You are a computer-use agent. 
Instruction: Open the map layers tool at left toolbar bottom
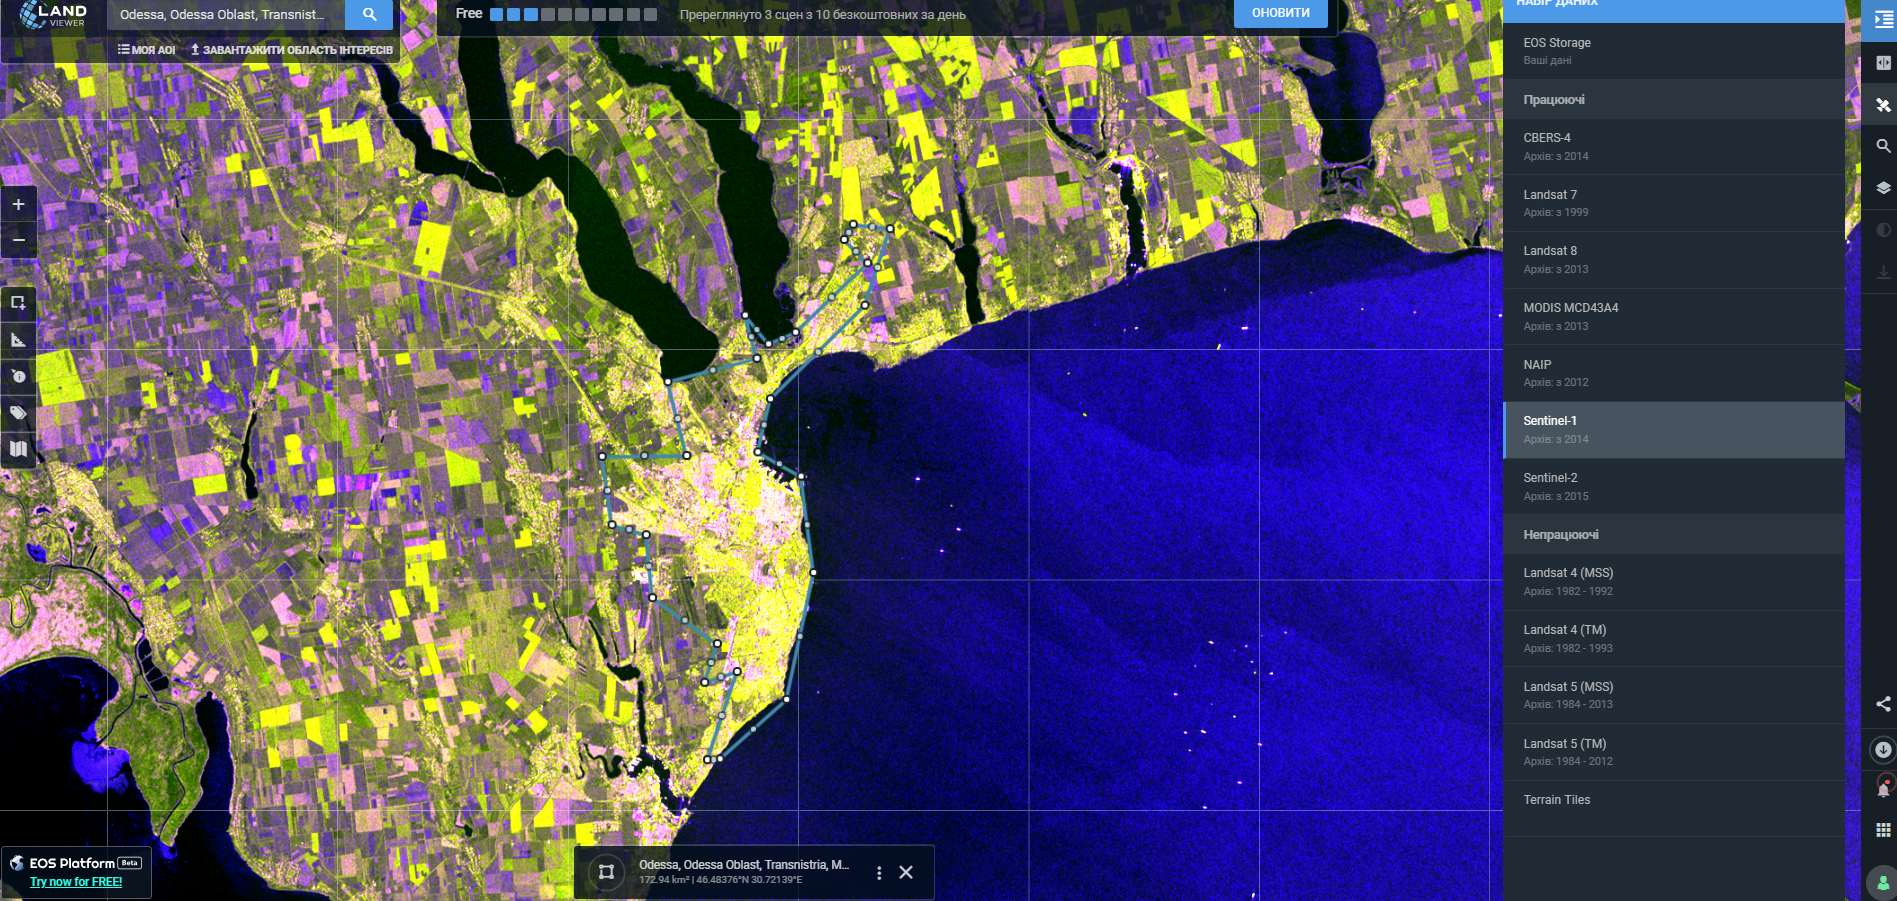click(18, 449)
